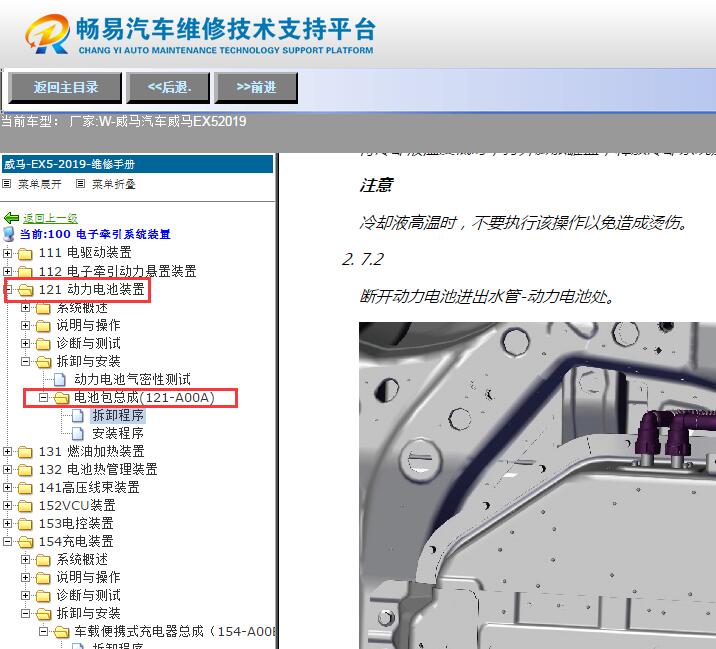This screenshot has width=716, height=649.
Task: Click the 车载便携式充电器总成 folder icon
Action: 61,632
